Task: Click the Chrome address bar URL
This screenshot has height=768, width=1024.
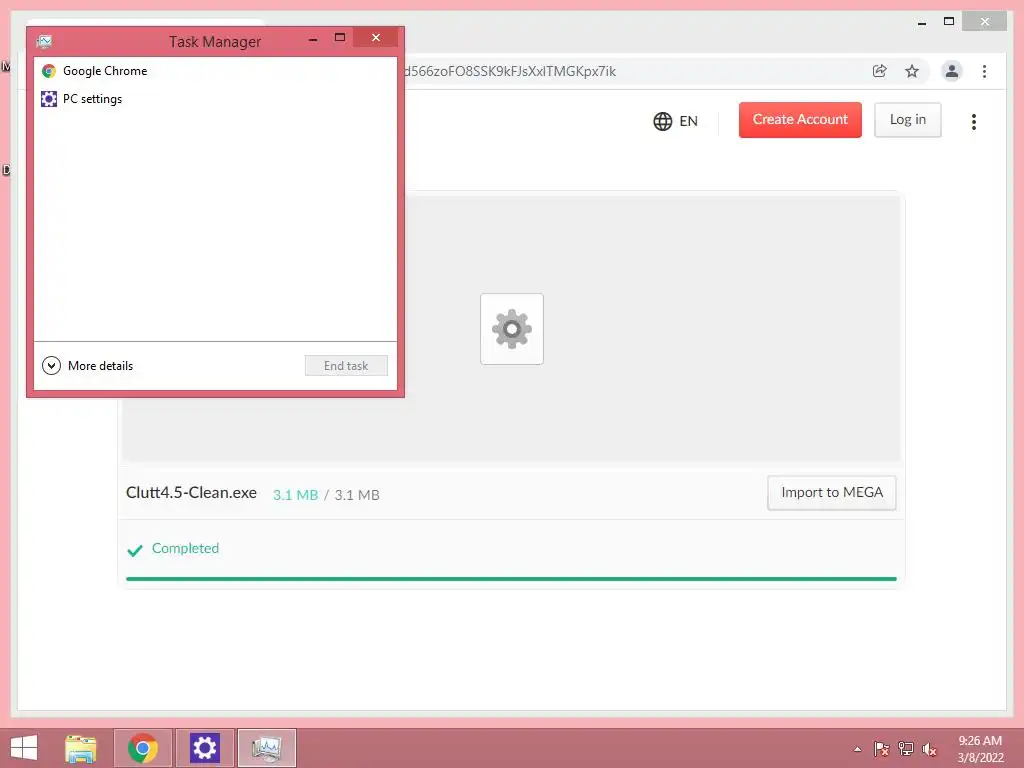Action: pyautogui.click(x=509, y=71)
